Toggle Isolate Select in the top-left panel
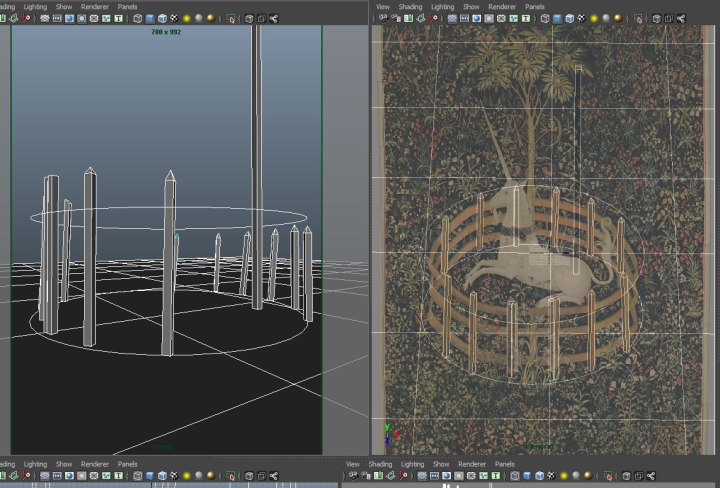 click(x=231, y=18)
